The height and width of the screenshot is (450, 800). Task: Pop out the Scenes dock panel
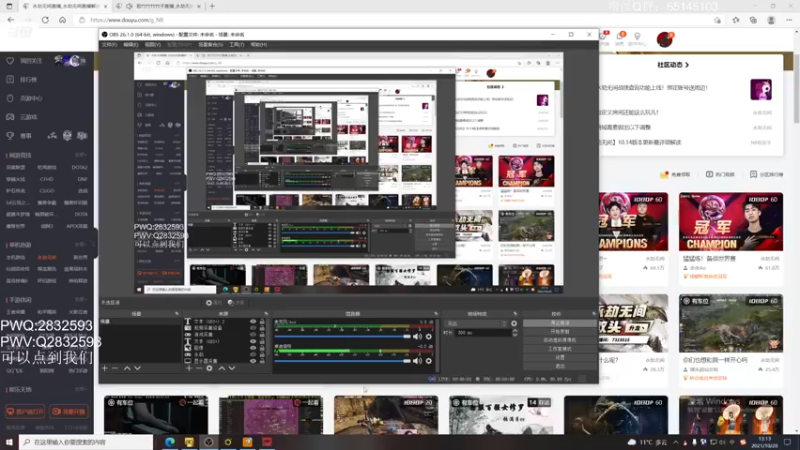tap(177, 314)
